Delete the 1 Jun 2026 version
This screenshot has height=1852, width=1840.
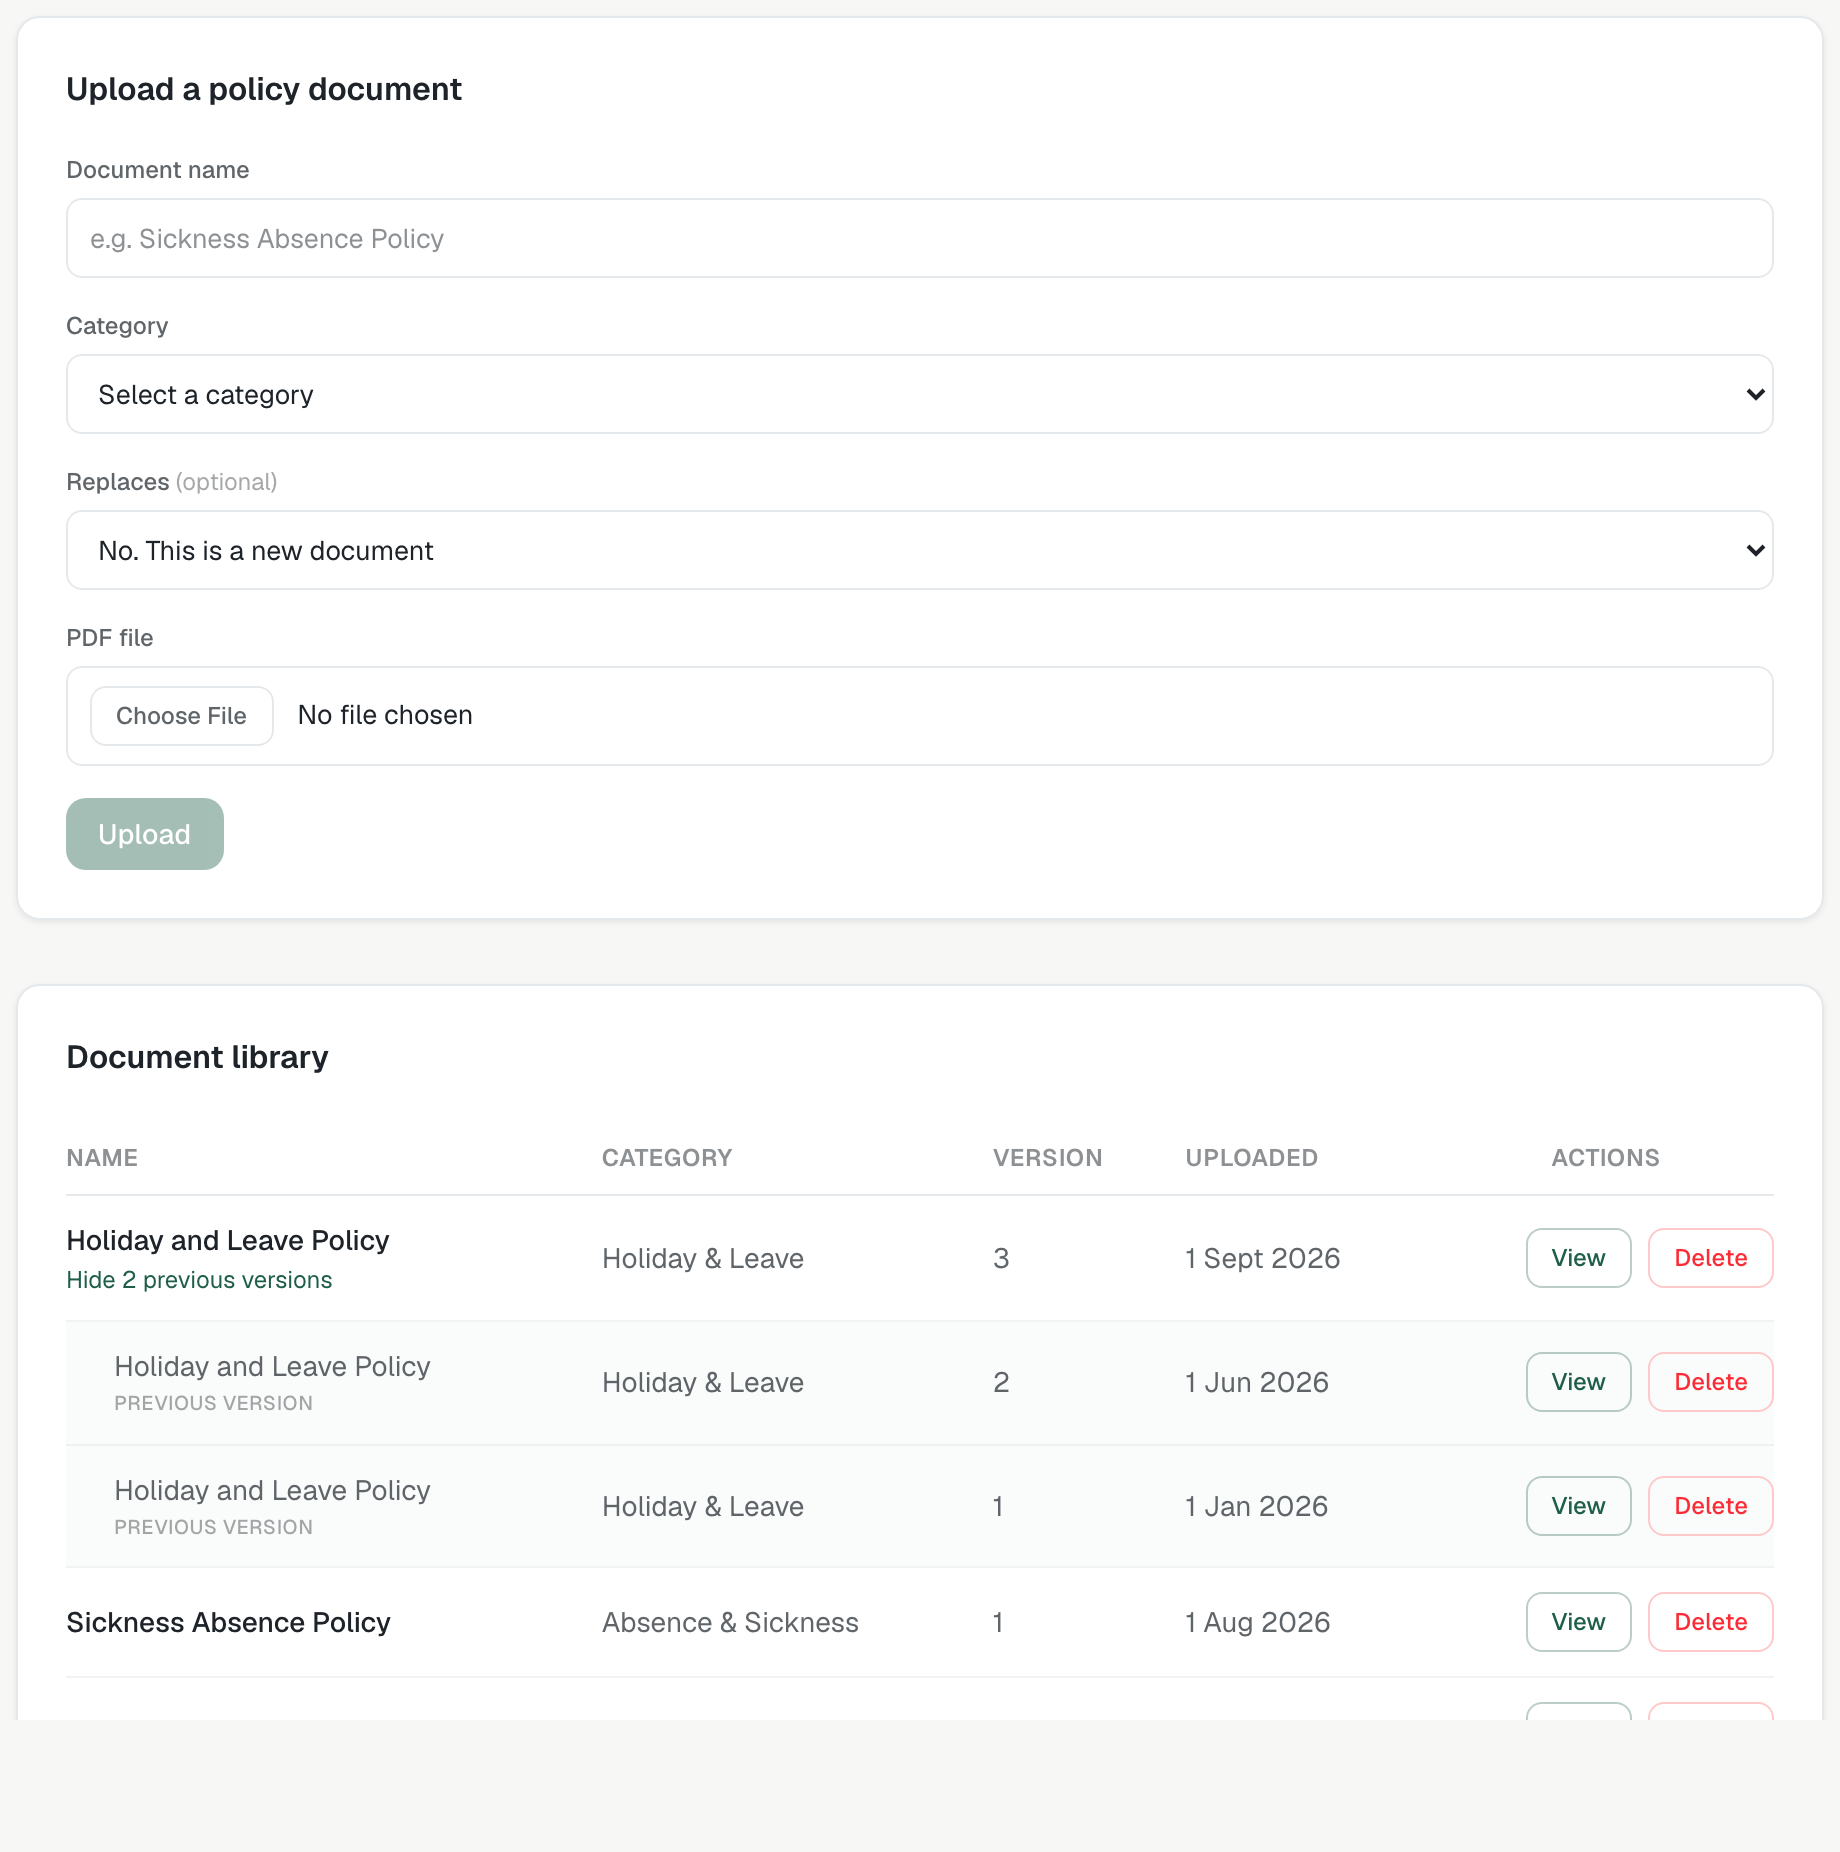point(1710,1382)
